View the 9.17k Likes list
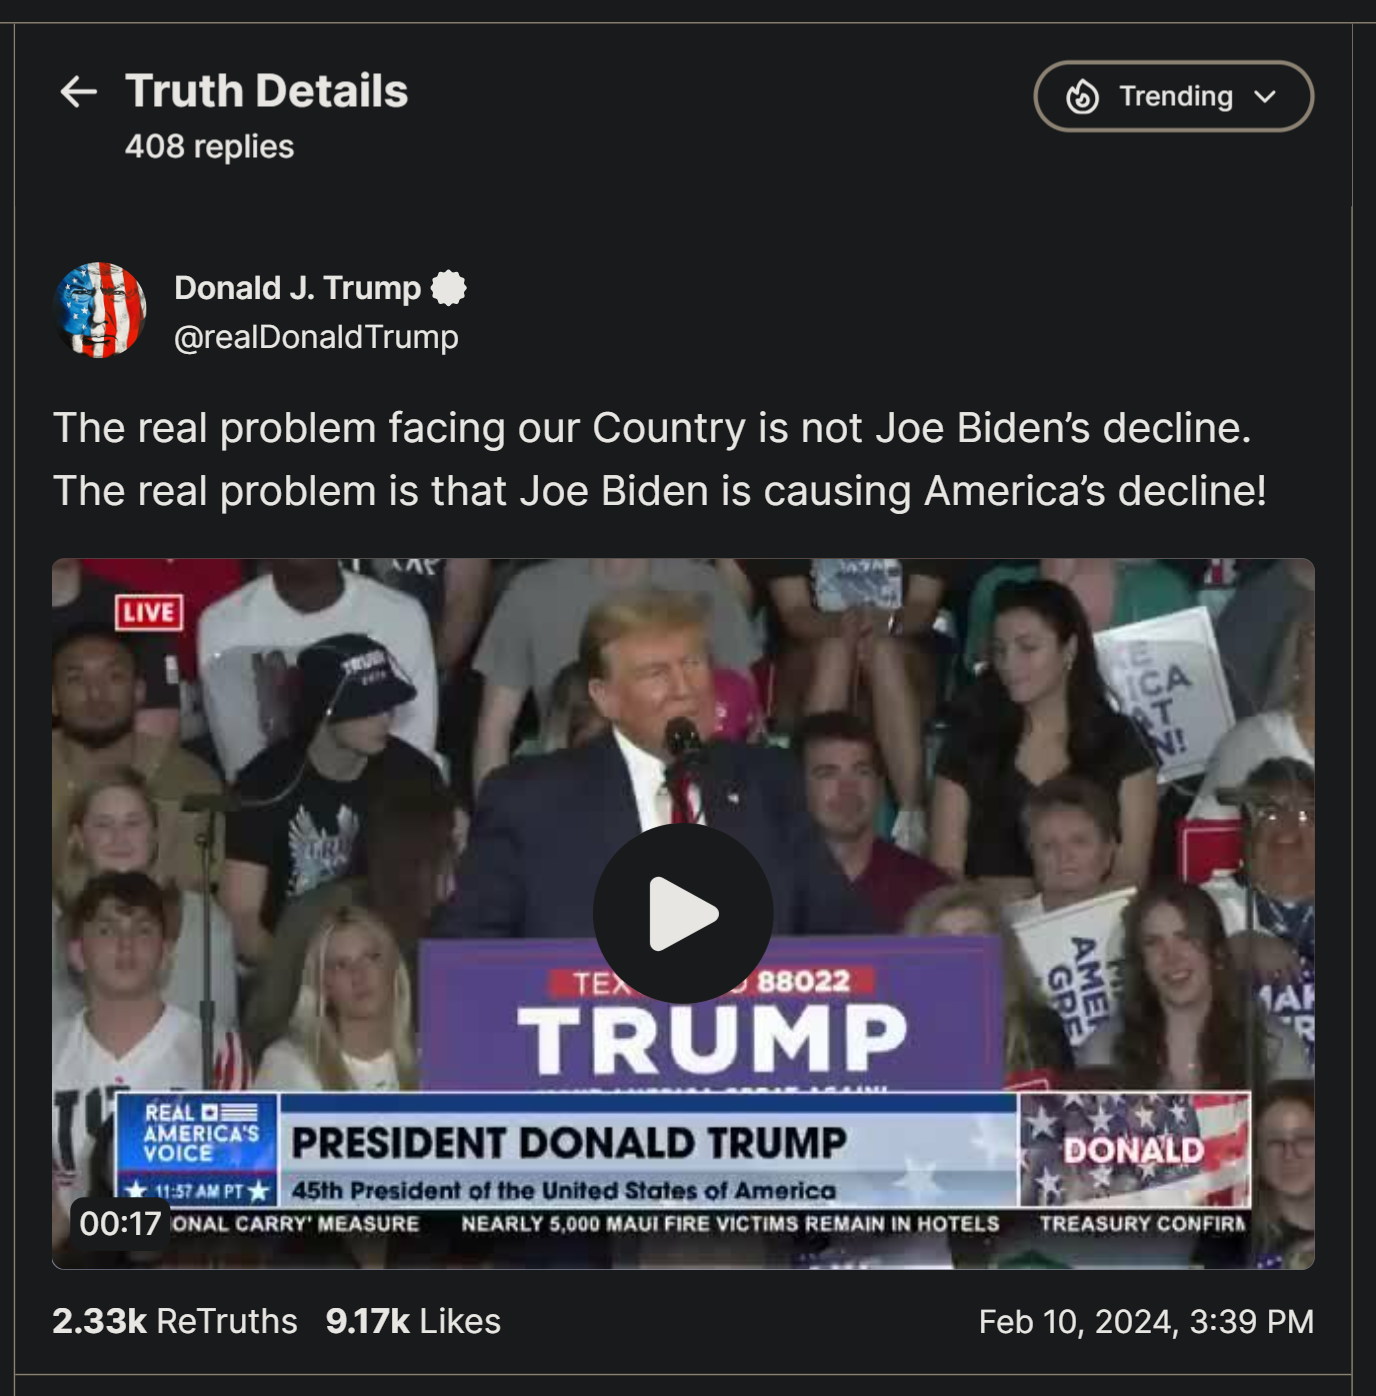 coord(413,1321)
